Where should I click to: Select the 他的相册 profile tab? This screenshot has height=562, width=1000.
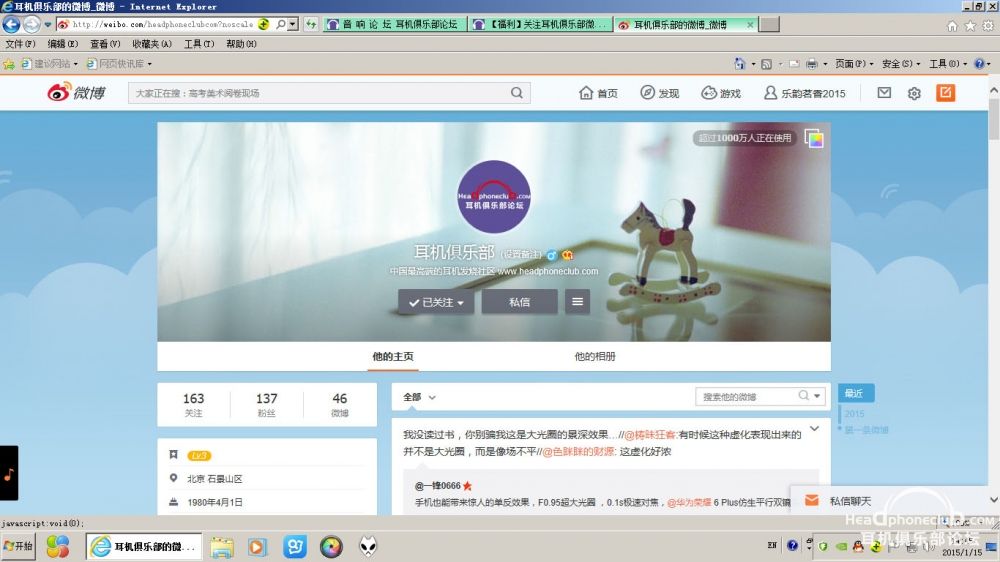point(594,356)
